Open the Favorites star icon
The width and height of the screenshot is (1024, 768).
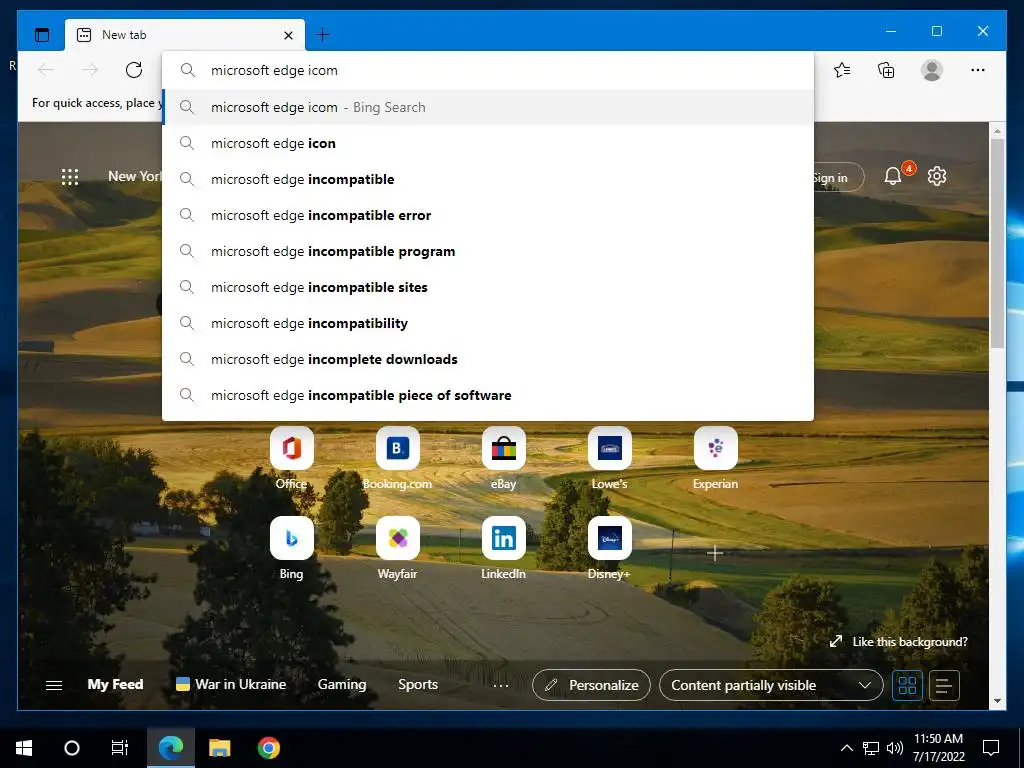click(842, 70)
